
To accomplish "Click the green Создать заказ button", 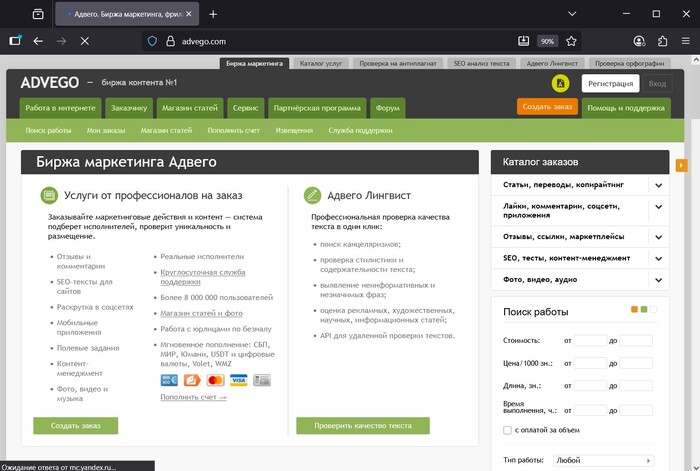I will pos(75,425).
